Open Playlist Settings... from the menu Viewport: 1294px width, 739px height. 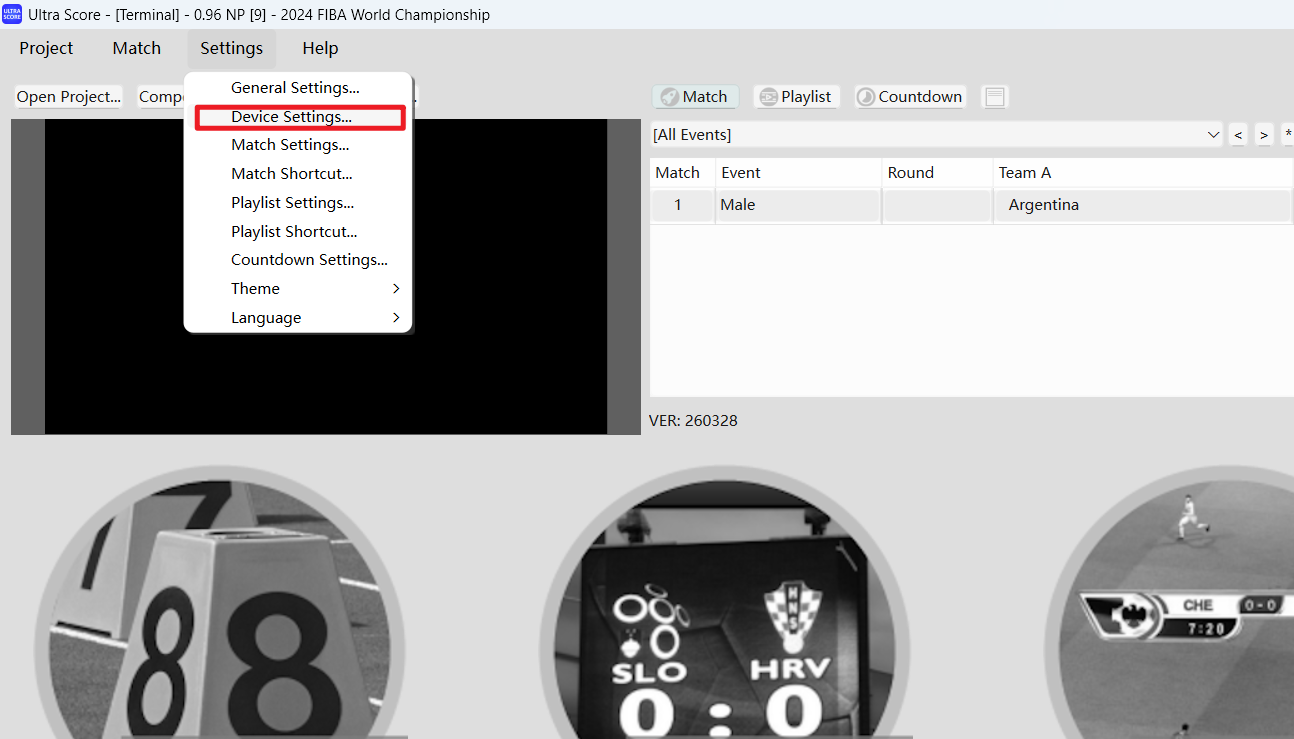click(298, 203)
